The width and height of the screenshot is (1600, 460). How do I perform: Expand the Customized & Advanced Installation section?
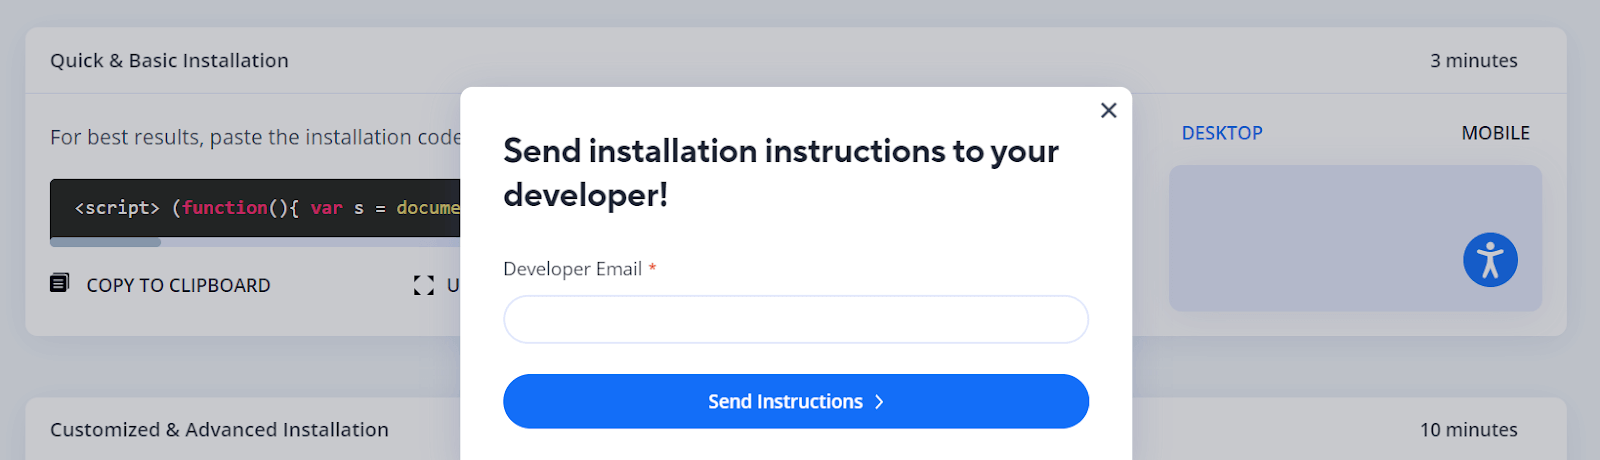click(x=219, y=430)
